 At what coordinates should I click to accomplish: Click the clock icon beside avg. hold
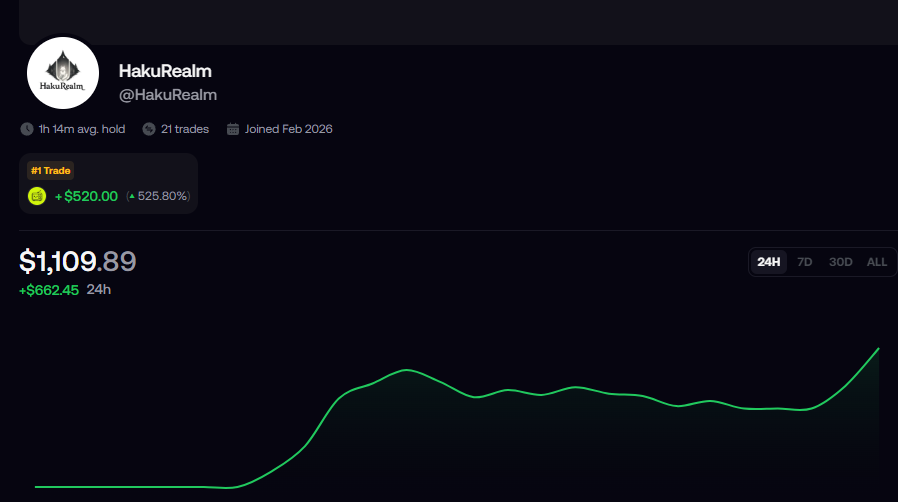pyautogui.click(x=27, y=129)
